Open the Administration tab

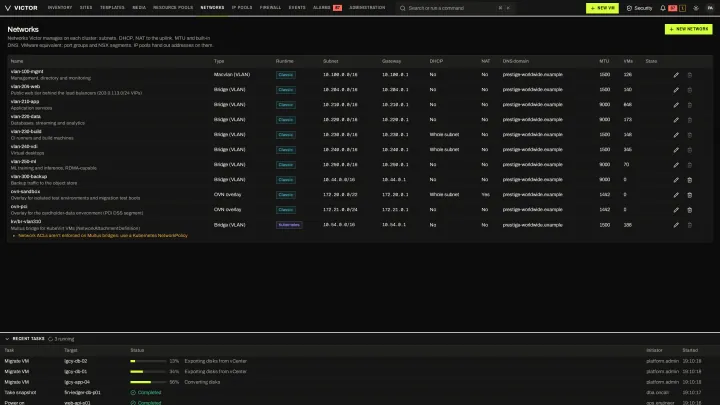(x=367, y=8)
